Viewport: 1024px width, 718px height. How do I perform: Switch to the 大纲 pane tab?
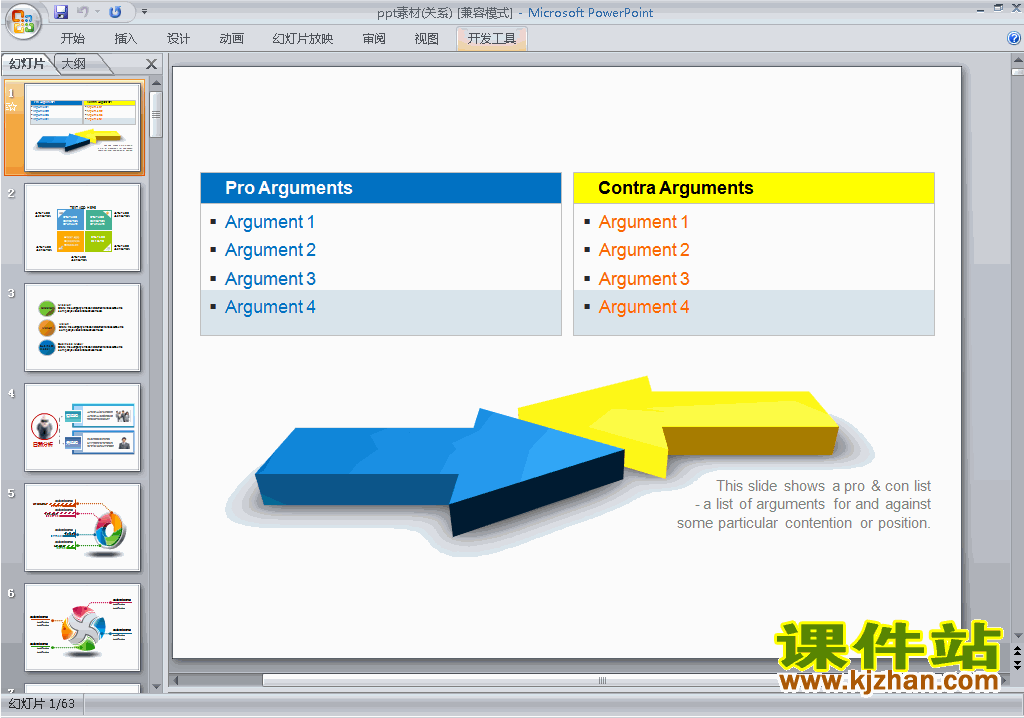(x=74, y=64)
